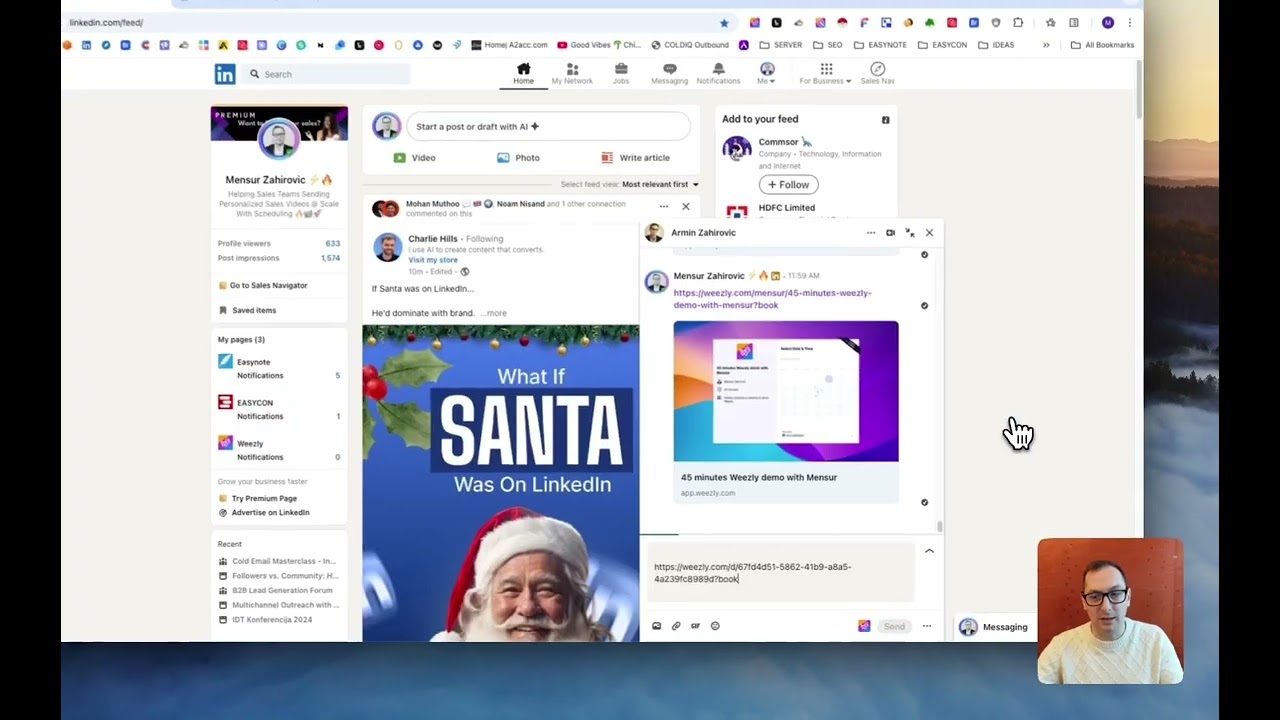Open the Jobs tab
This screenshot has width=1280, height=720.
point(621,74)
